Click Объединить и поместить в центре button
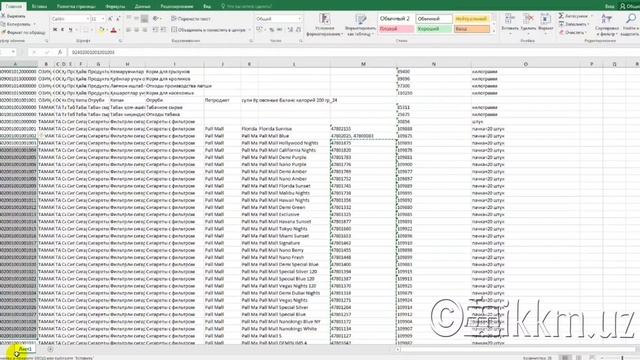Viewport: 640px width, 360px height. pos(208,30)
